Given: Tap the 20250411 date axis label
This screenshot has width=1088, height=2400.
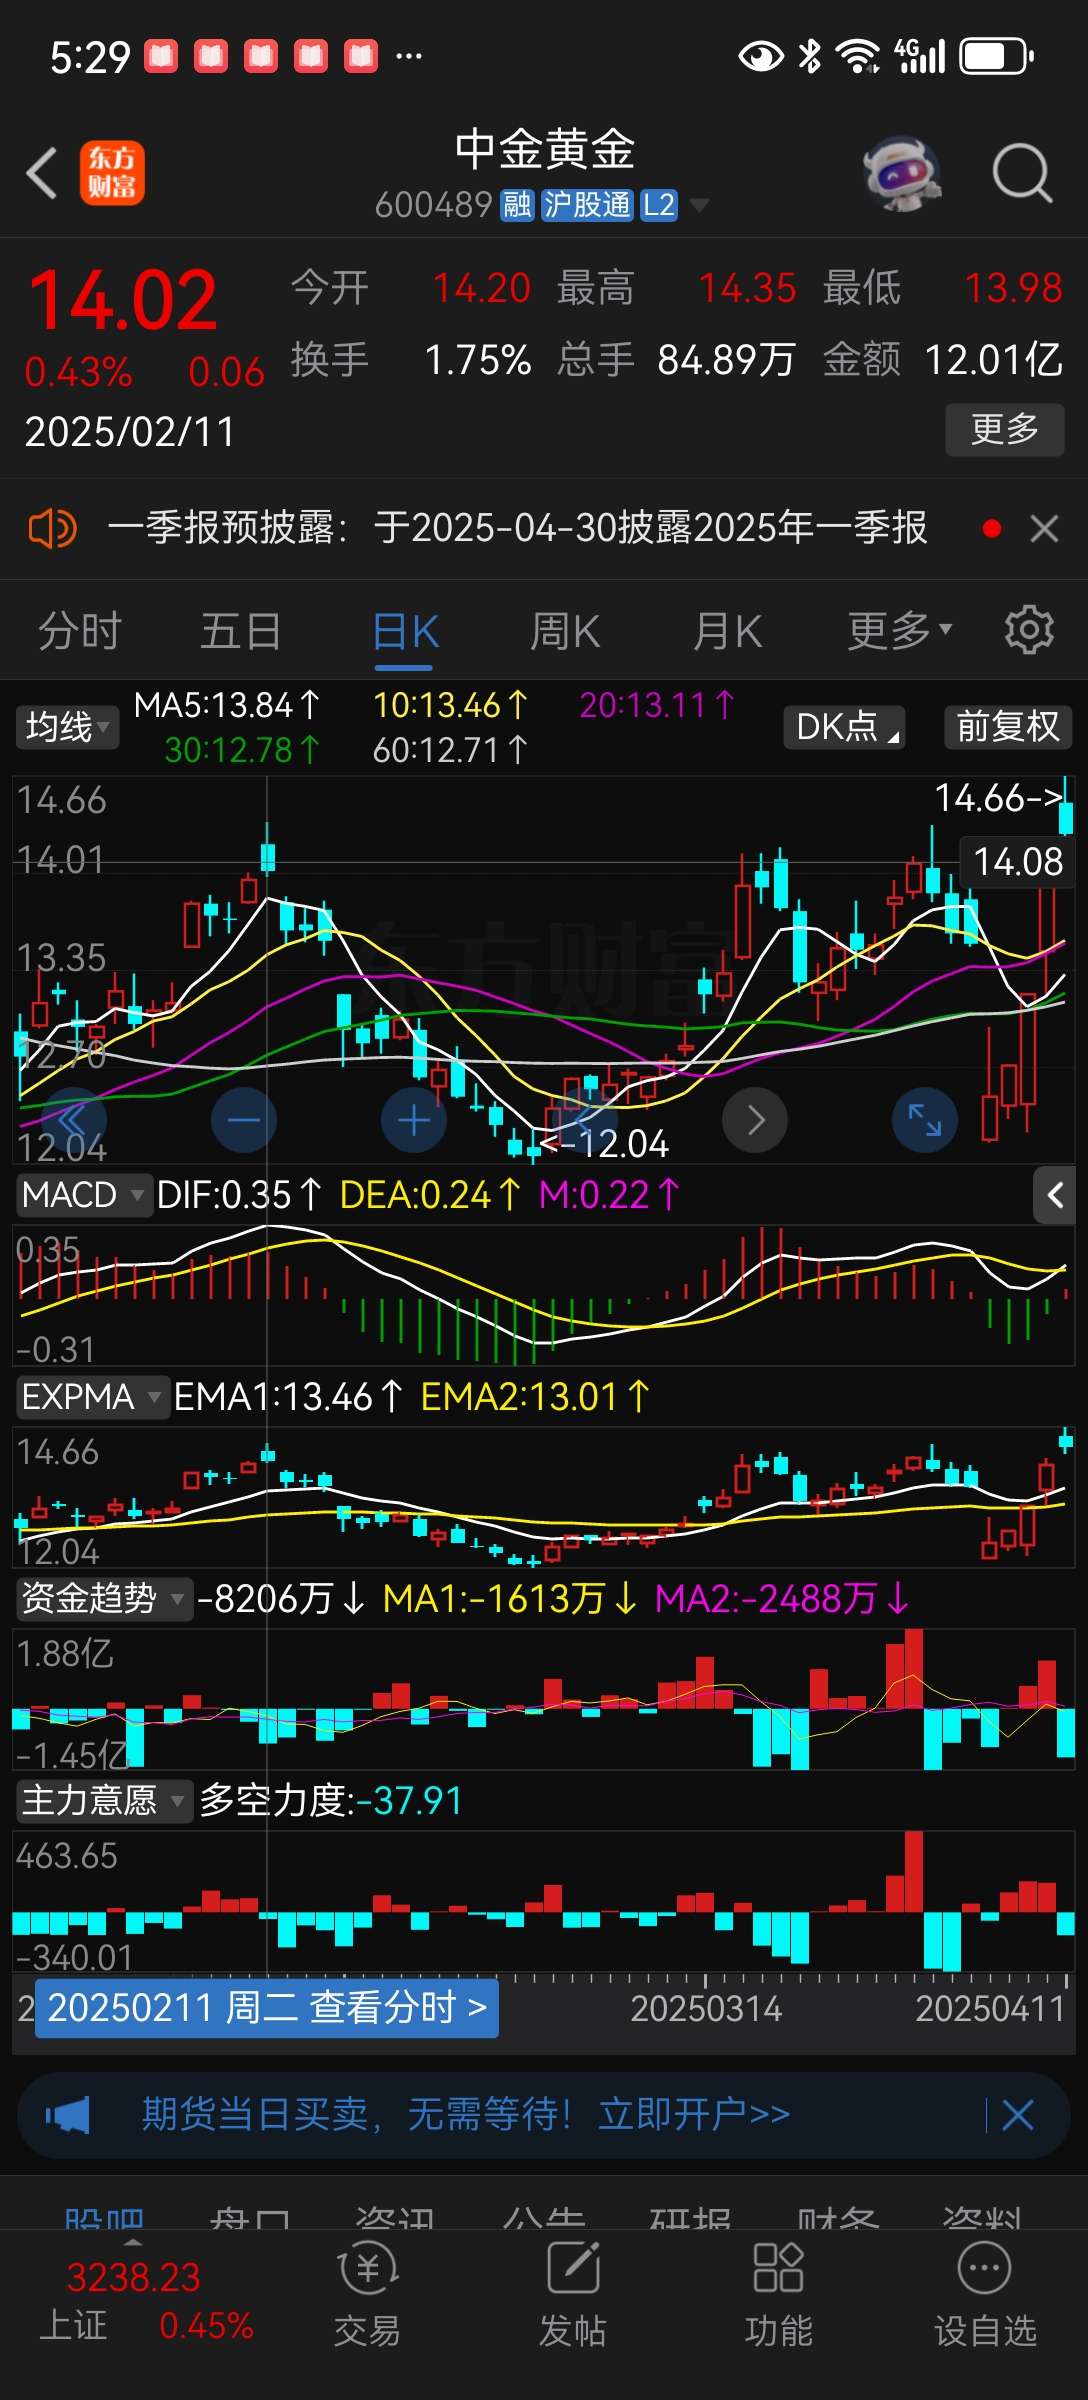Looking at the screenshot, I should coord(990,2008).
